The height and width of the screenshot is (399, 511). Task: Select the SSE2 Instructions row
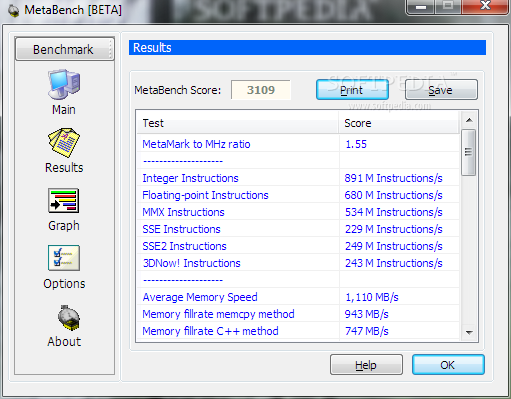pyautogui.click(x=298, y=246)
